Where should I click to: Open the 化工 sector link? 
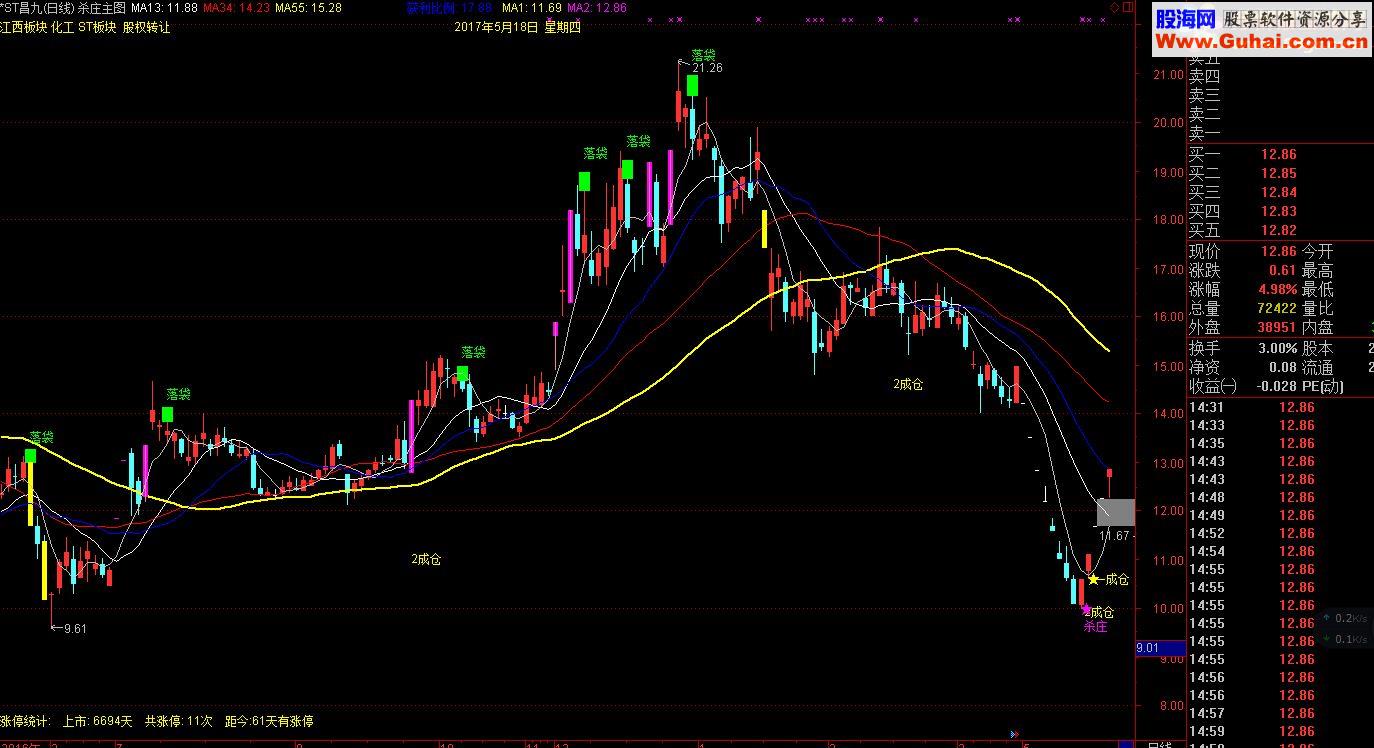pos(62,28)
